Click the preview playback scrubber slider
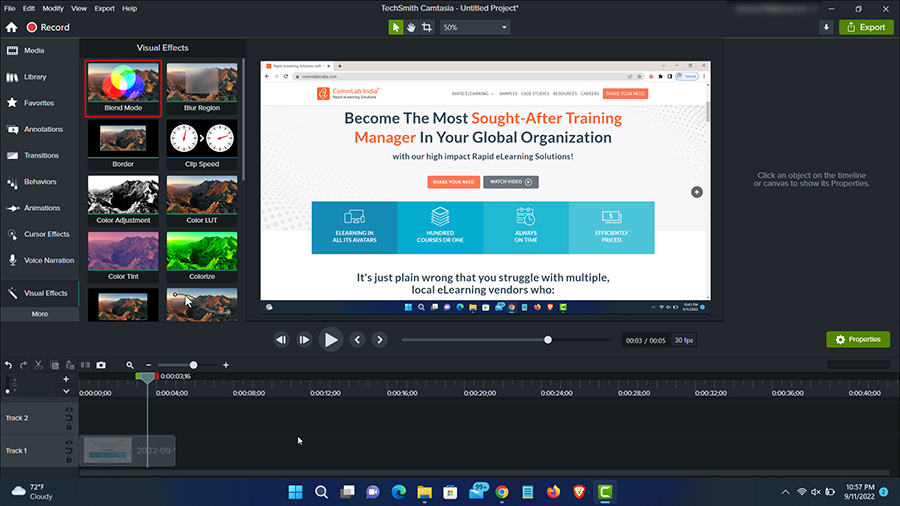The image size is (900, 506). click(507, 340)
